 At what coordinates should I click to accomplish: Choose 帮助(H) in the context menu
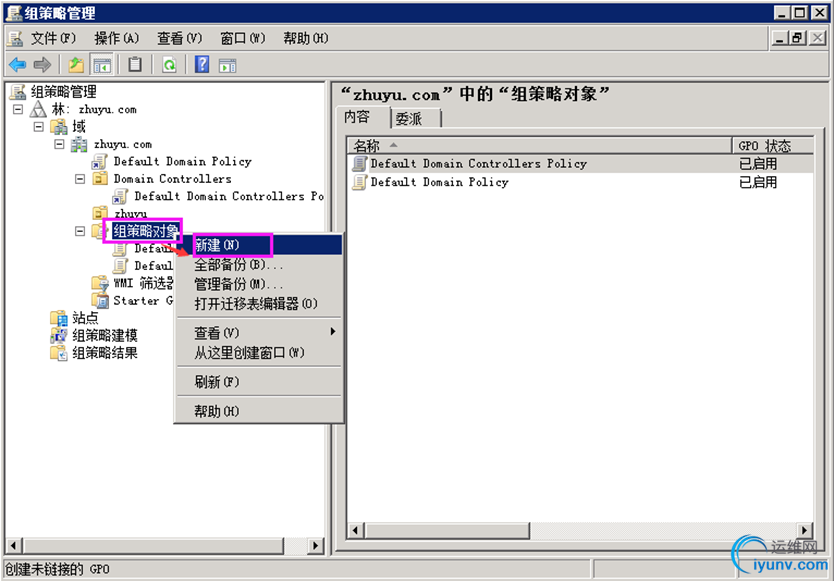pos(259,411)
